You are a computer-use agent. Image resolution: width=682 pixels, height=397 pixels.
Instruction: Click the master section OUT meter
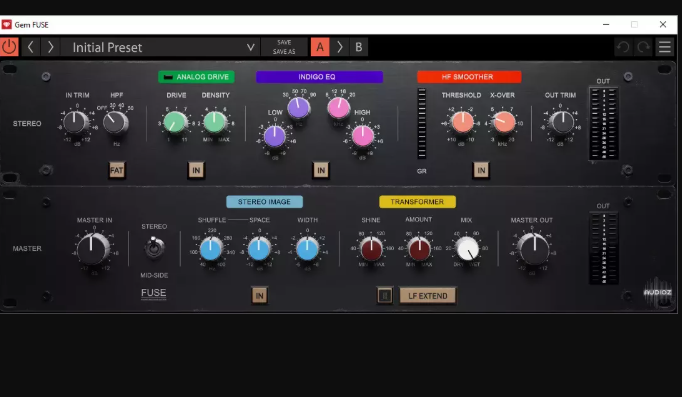click(x=603, y=248)
